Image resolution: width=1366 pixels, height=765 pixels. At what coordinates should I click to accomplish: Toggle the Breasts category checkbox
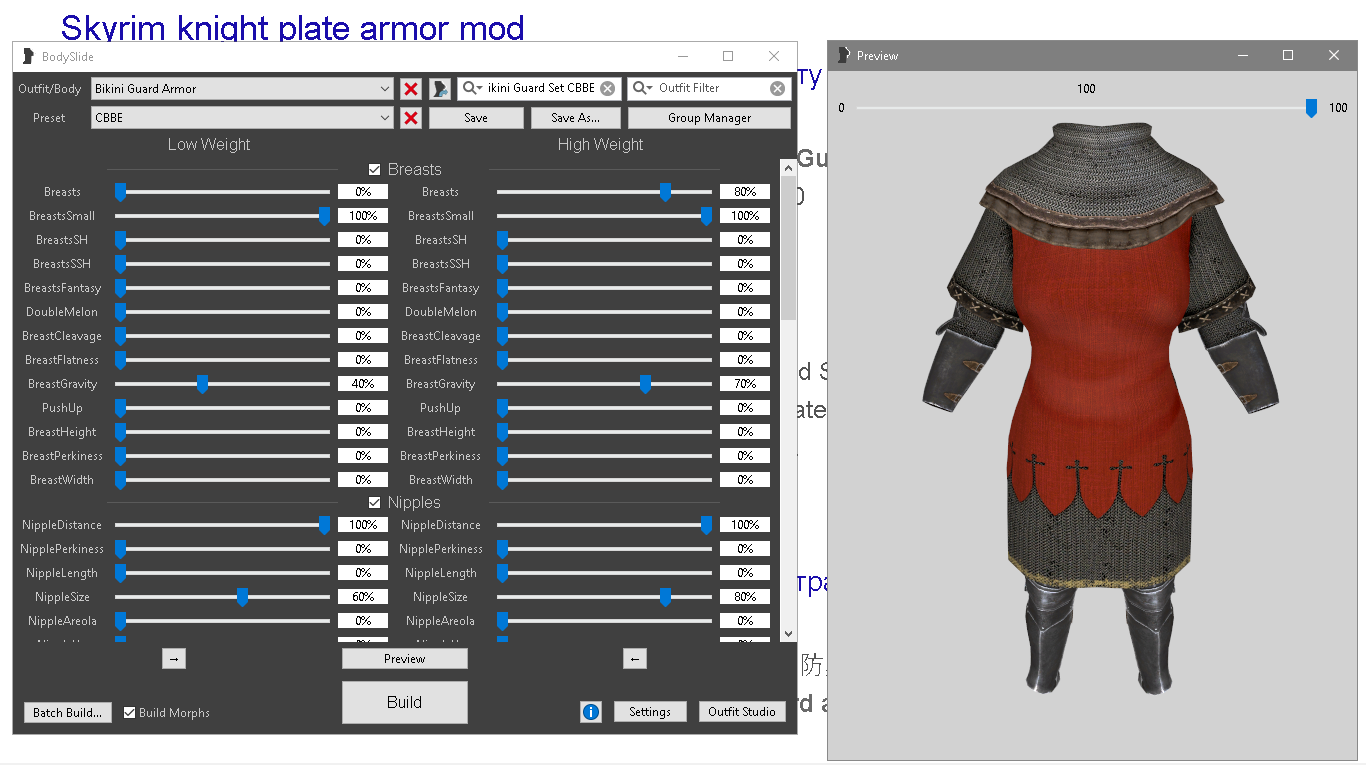point(375,170)
